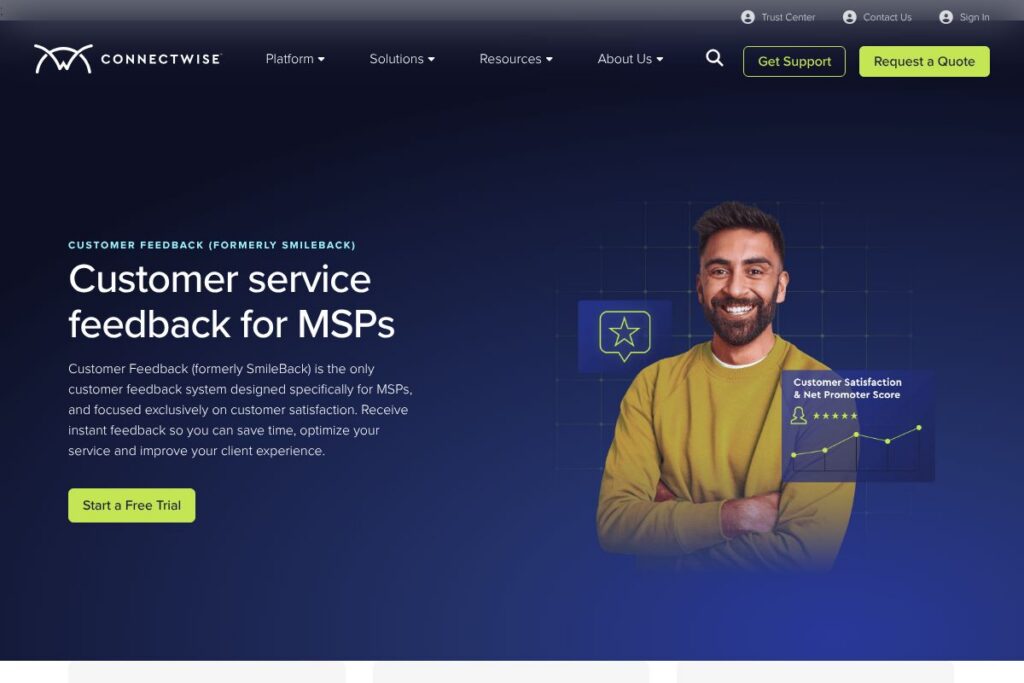
Task: Click the CONNECTWISE wordmark text
Action: point(161,59)
